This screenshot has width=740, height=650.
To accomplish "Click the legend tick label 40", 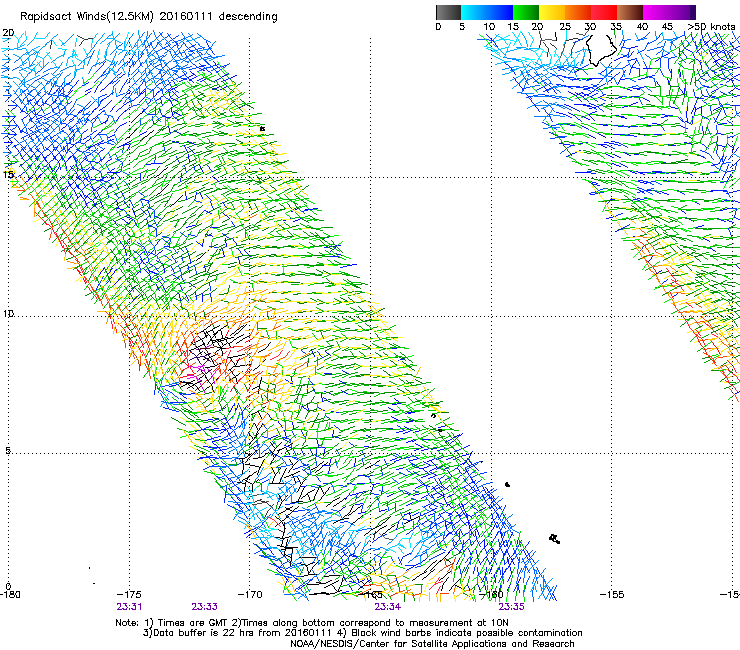I will click(642, 27).
